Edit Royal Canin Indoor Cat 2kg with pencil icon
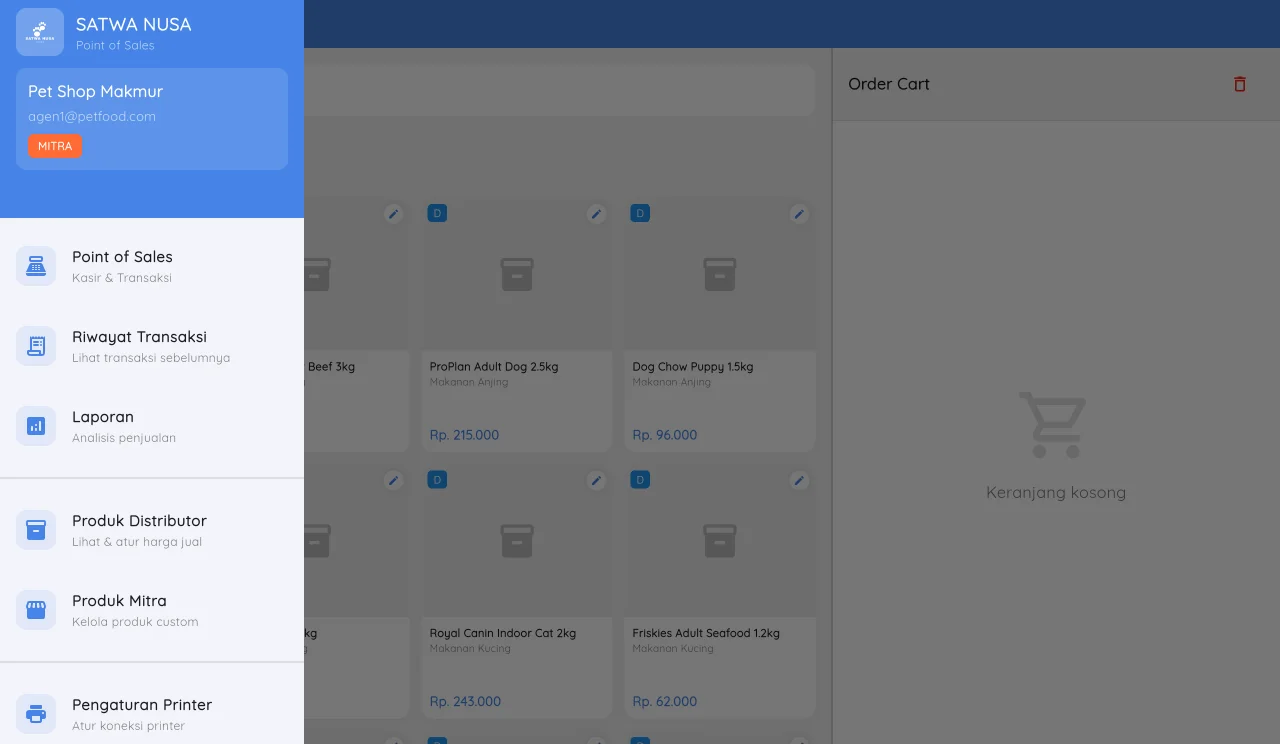This screenshot has width=1280, height=744. coord(596,481)
